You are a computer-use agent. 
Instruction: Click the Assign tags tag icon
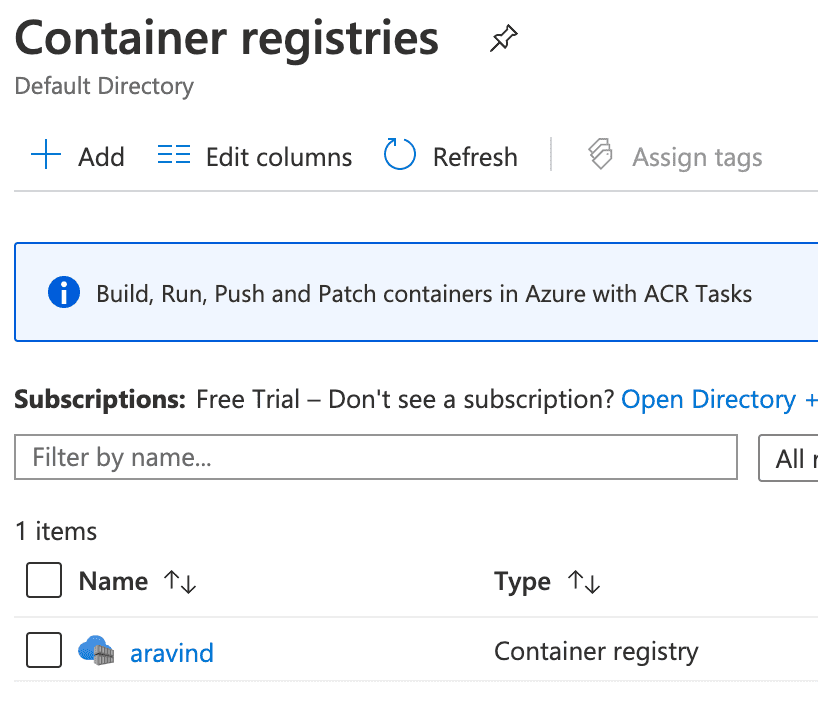point(600,156)
